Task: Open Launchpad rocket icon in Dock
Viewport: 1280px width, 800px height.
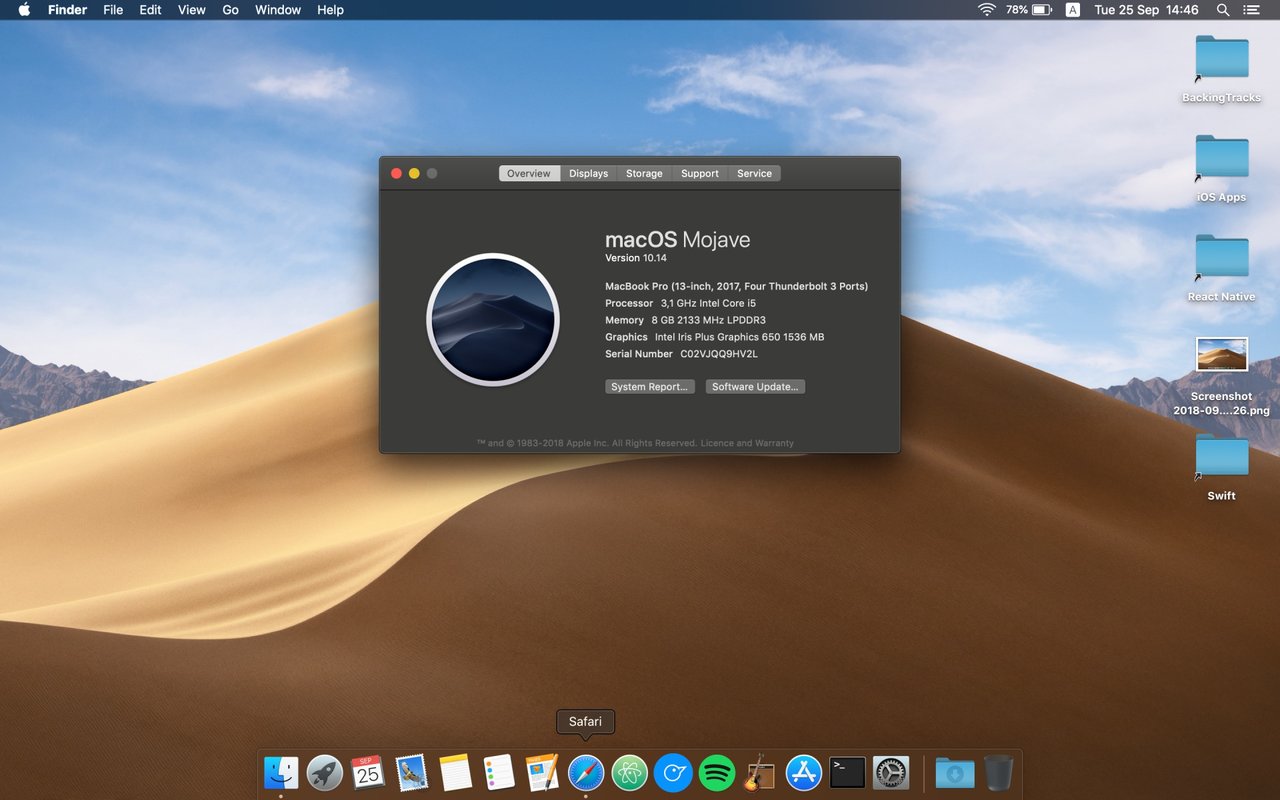Action: 325,772
